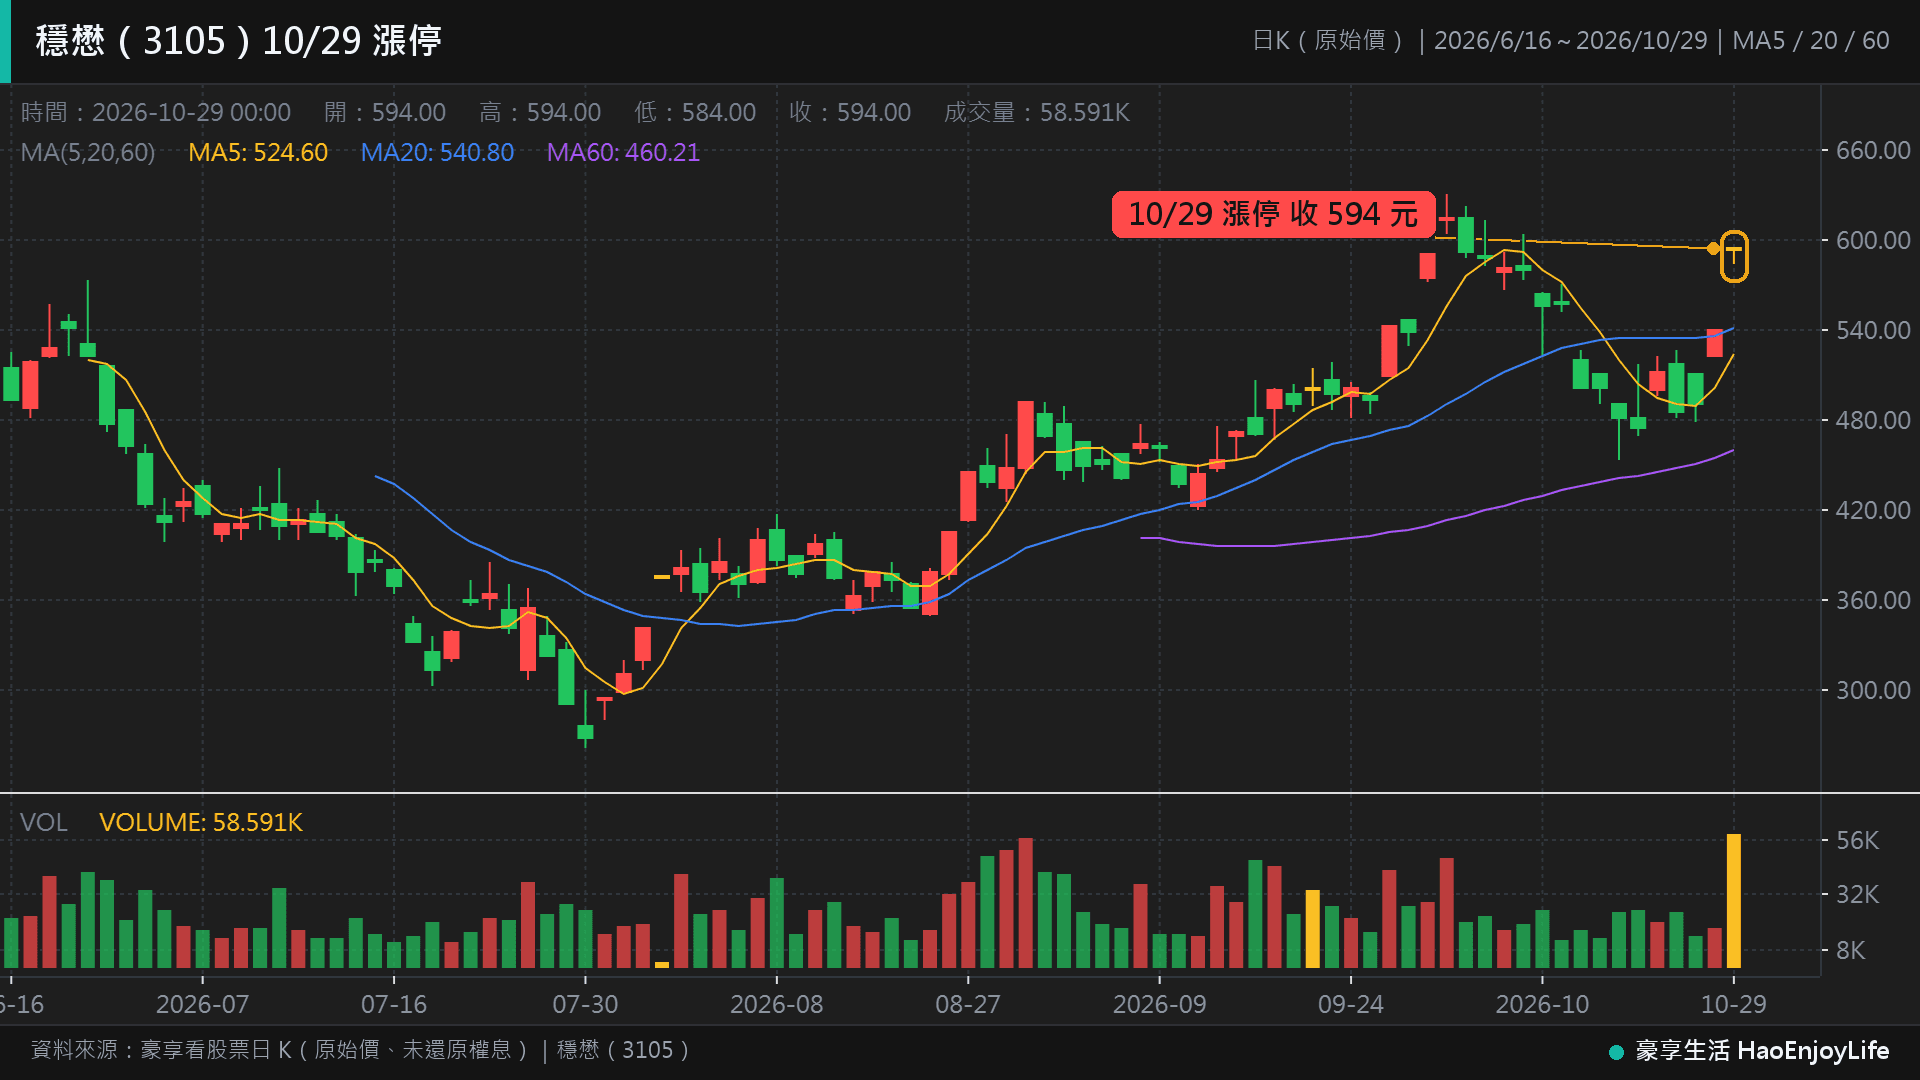Click the 540.00 price axis label

coord(1873,330)
